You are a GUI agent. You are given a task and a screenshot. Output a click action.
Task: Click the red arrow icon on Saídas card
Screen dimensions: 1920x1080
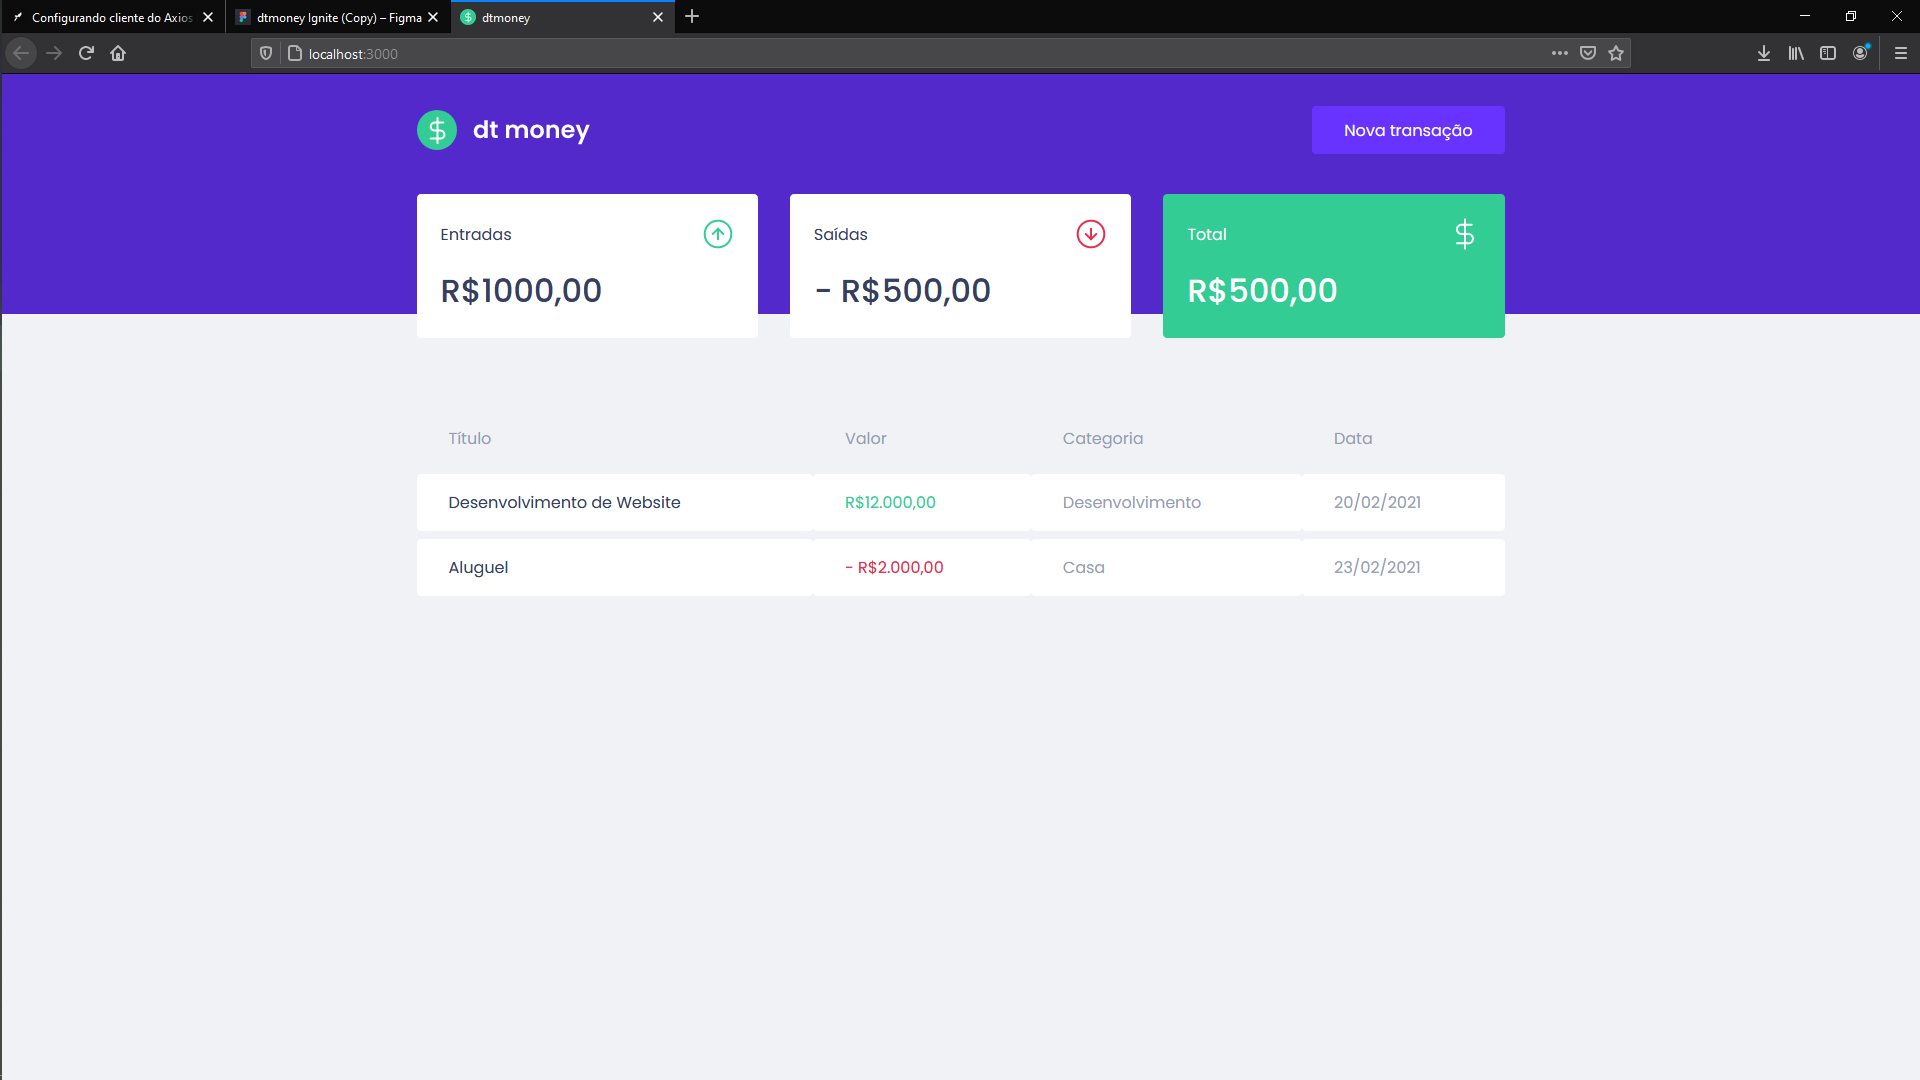coord(1091,234)
